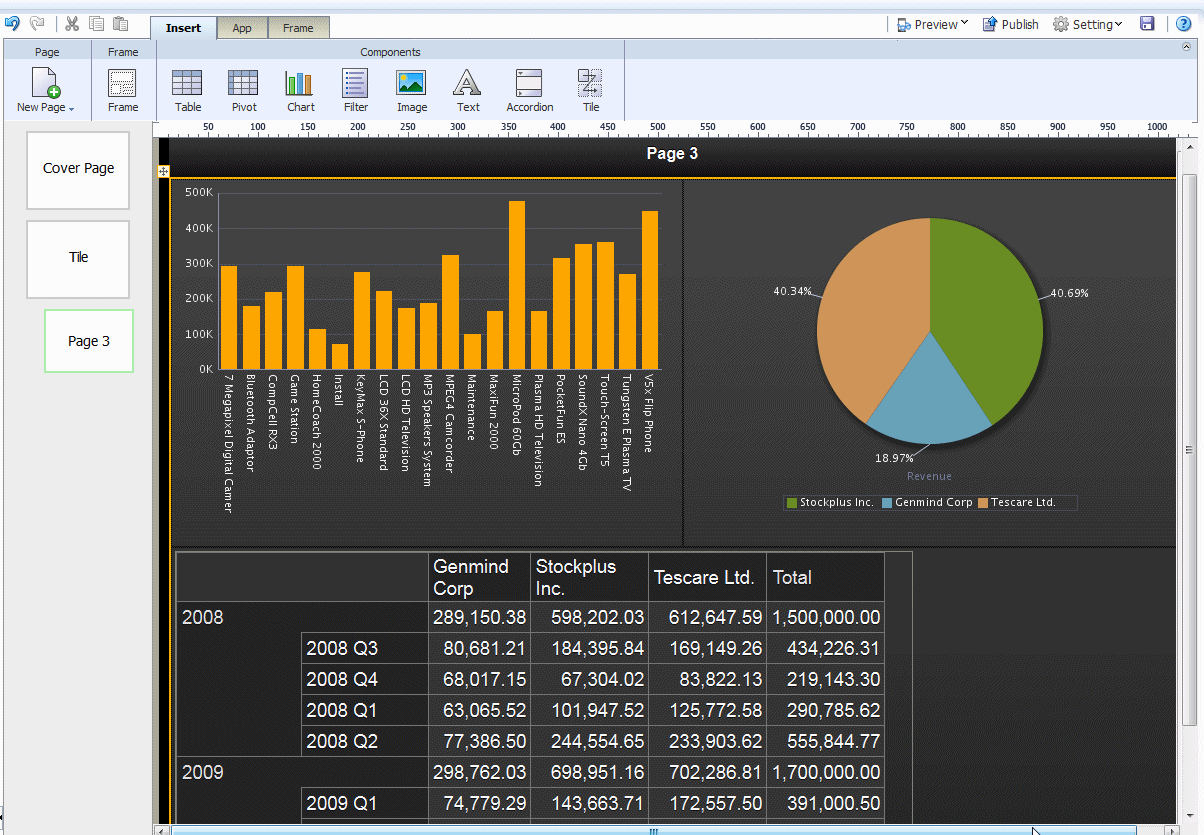Insert an Image component
Image resolution: width=1204 pixels, height=835 pixels.
click(411, 91)
